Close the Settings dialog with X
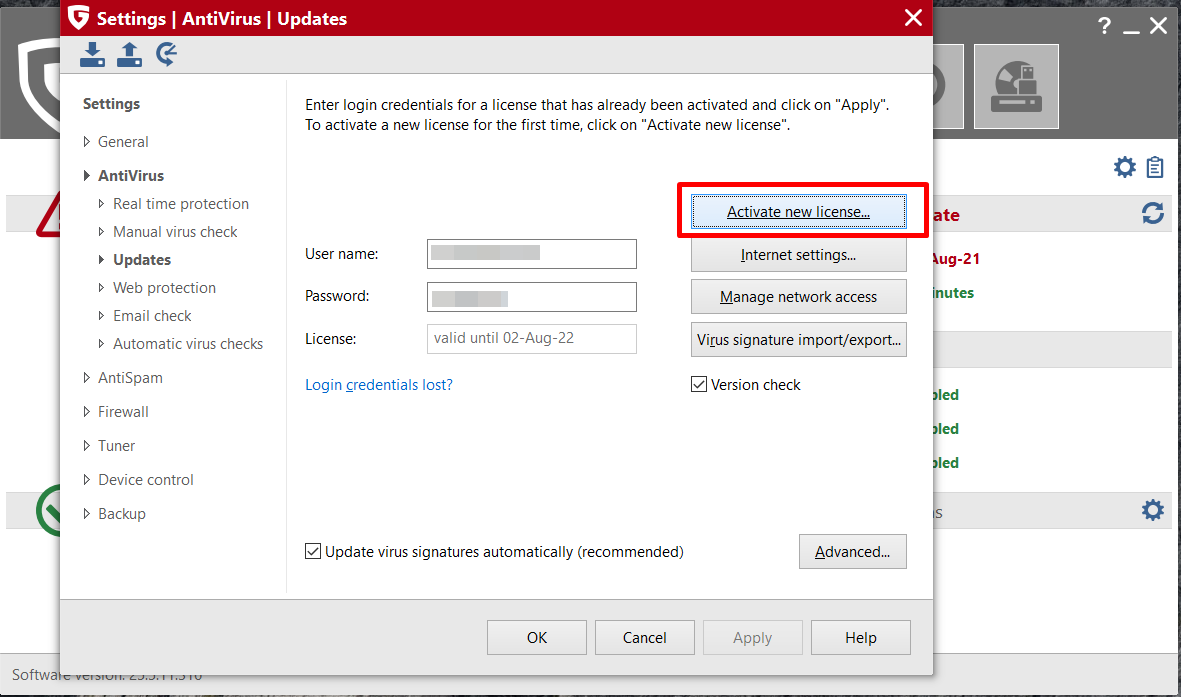1181x697 pixels. click(913, 17)
